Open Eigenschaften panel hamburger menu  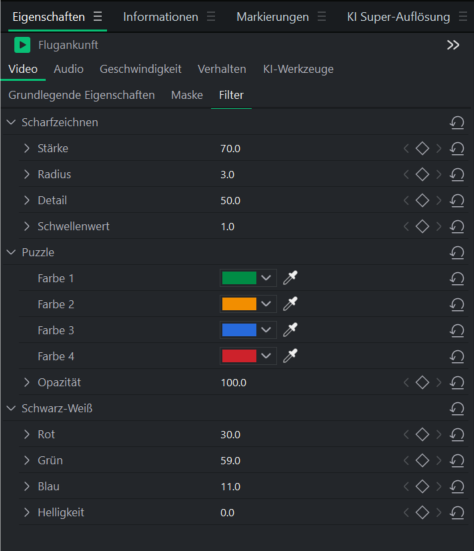tap(98, 17)
